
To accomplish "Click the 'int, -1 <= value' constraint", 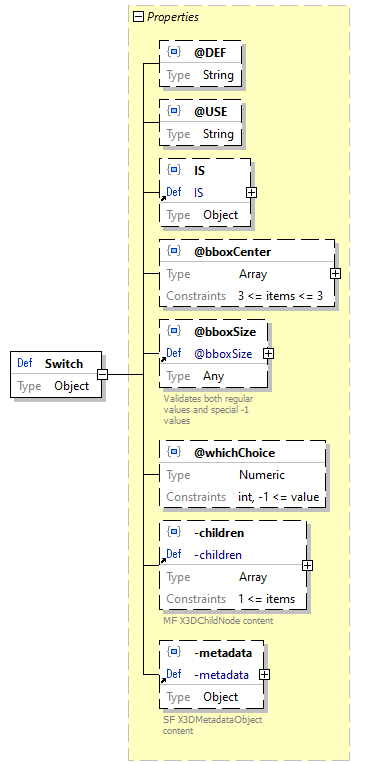I will pyautogui.click(x=279, y=497).
